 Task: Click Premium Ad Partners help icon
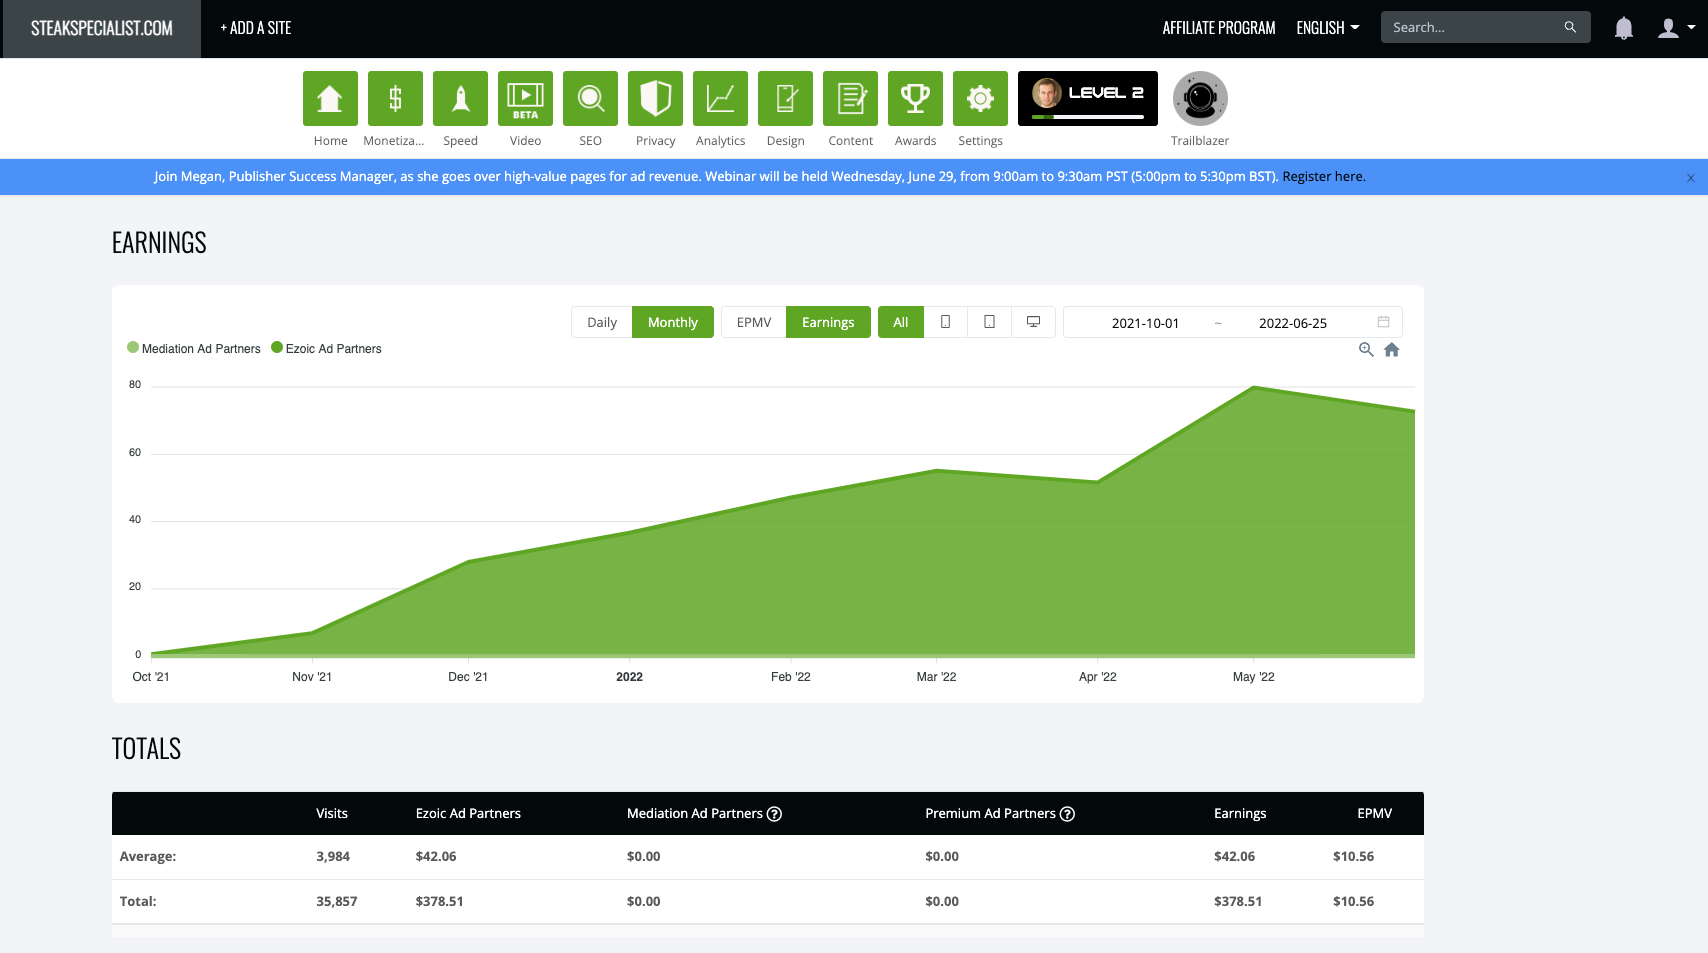pyautogui.click(x=1067, y=814)
